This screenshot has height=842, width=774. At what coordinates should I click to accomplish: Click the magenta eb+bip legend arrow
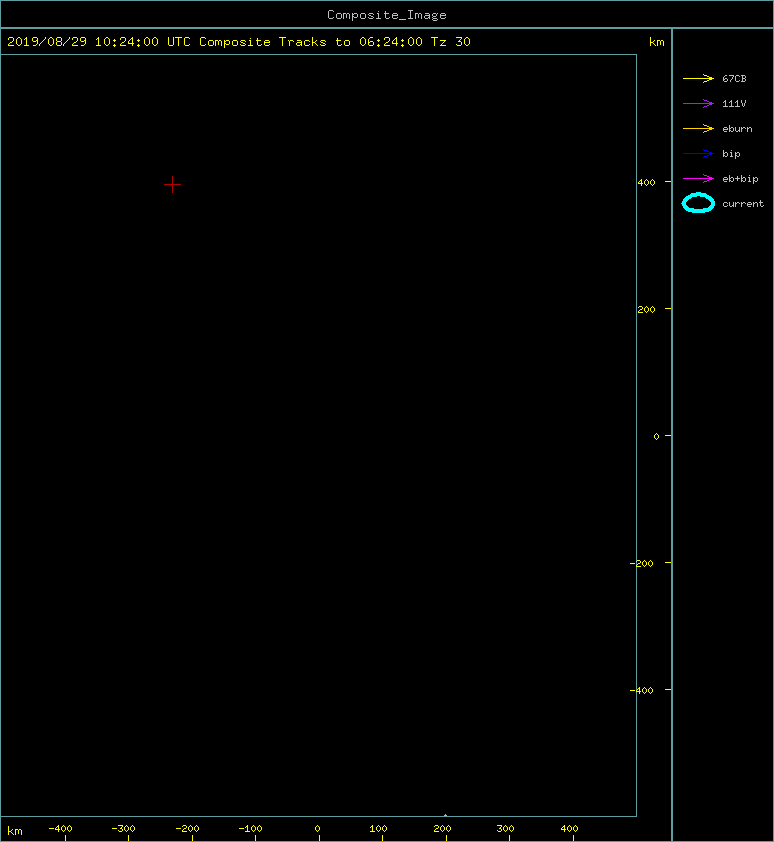pos(698,179)
